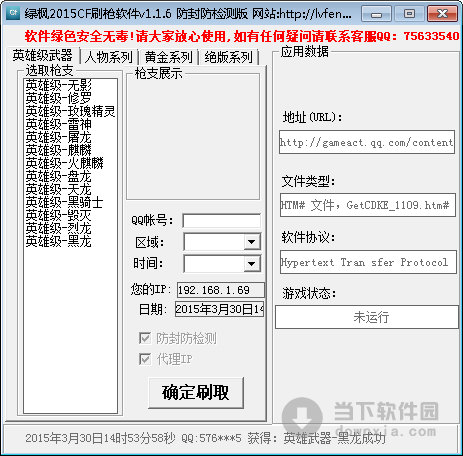This screenshot has width=463, height=456.
Task: Select 英雄级-玫瑰精灵 in the gun list
Action: [70, 111]
